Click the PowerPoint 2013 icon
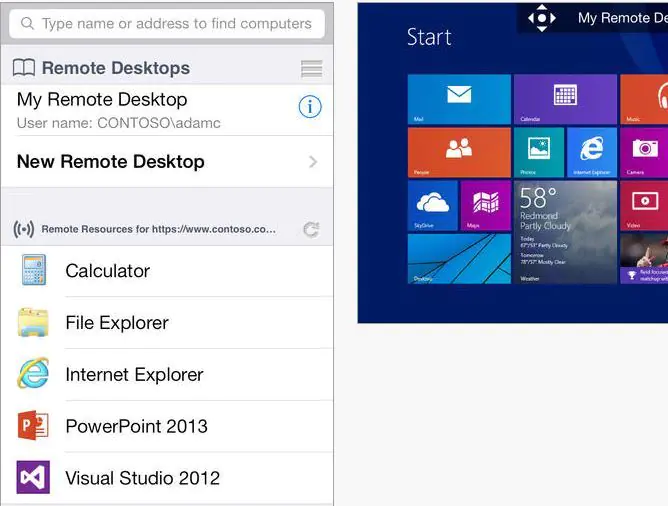668x506 pixels. pyautogui.click(x=33, y=426)
